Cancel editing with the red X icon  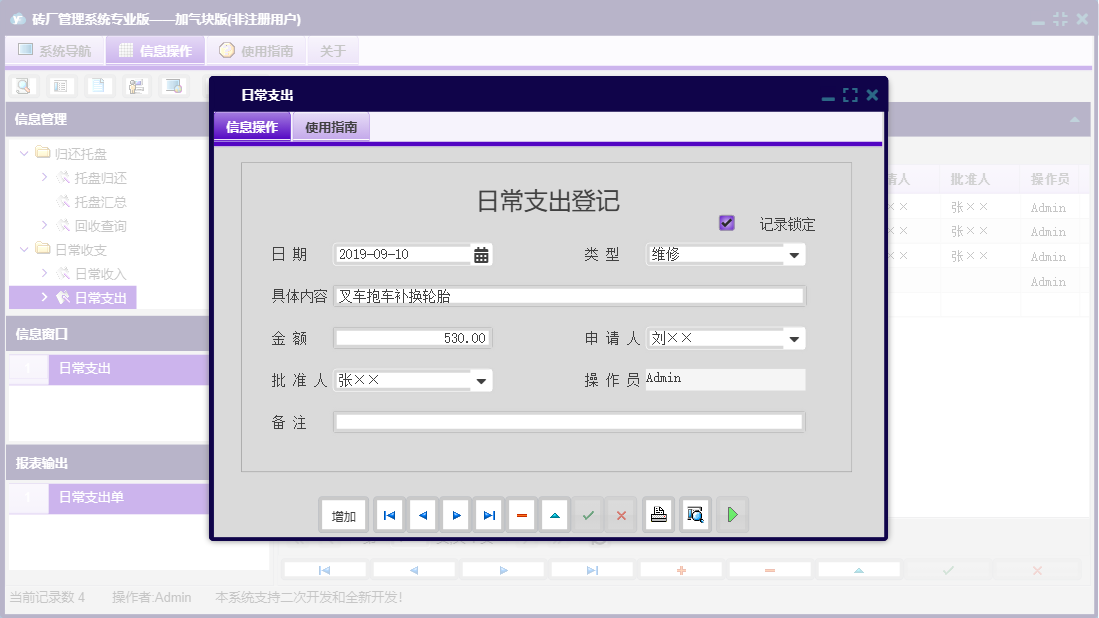tap(621, 514)
